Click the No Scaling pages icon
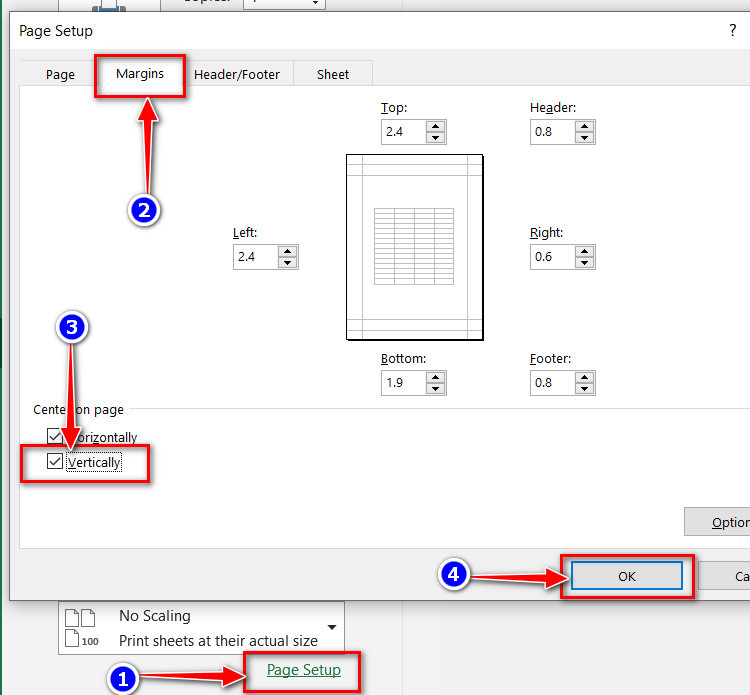The width and height of the screenshot is (750, 695). (80, 628)
